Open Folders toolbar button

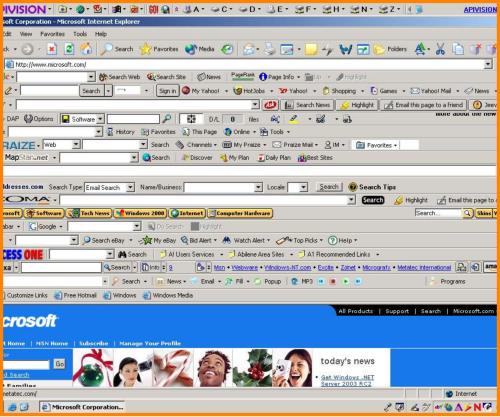(x=390, y=49)
